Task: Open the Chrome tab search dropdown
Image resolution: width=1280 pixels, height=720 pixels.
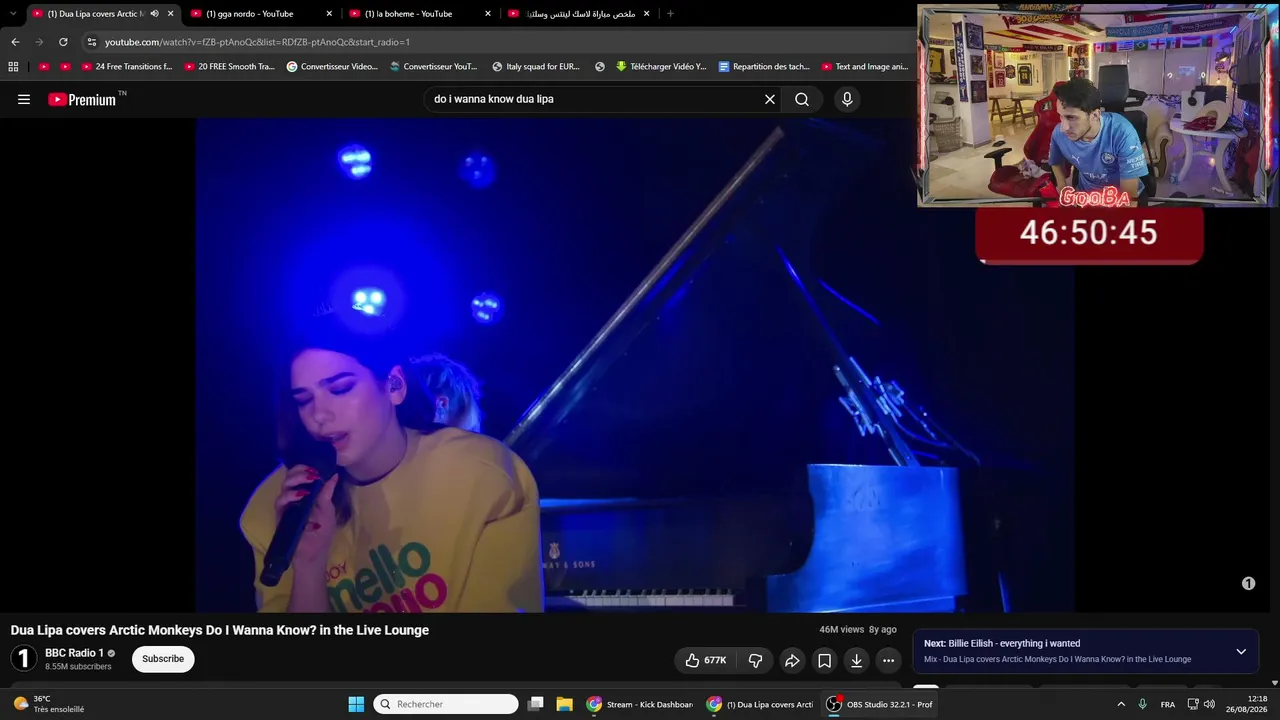Action: (x=12, y=14)
